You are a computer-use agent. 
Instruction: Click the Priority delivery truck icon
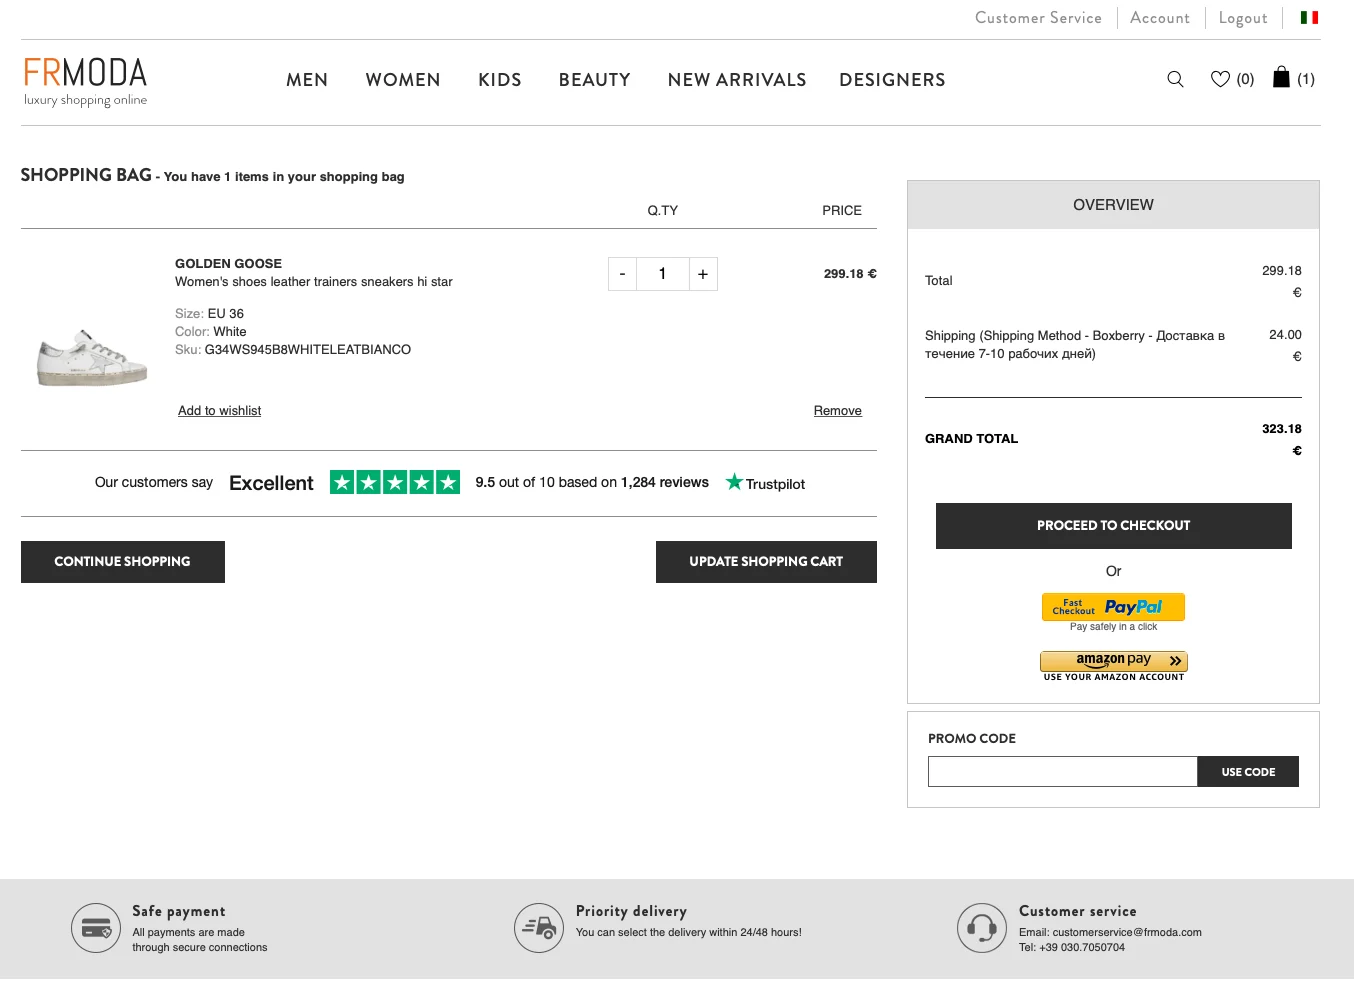[539, 928]
